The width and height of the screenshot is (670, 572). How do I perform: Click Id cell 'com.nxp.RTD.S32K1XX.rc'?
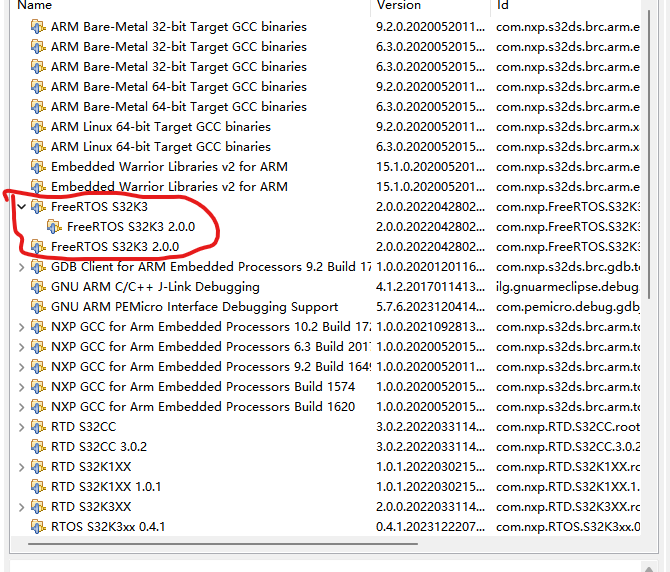click(568, 467)
